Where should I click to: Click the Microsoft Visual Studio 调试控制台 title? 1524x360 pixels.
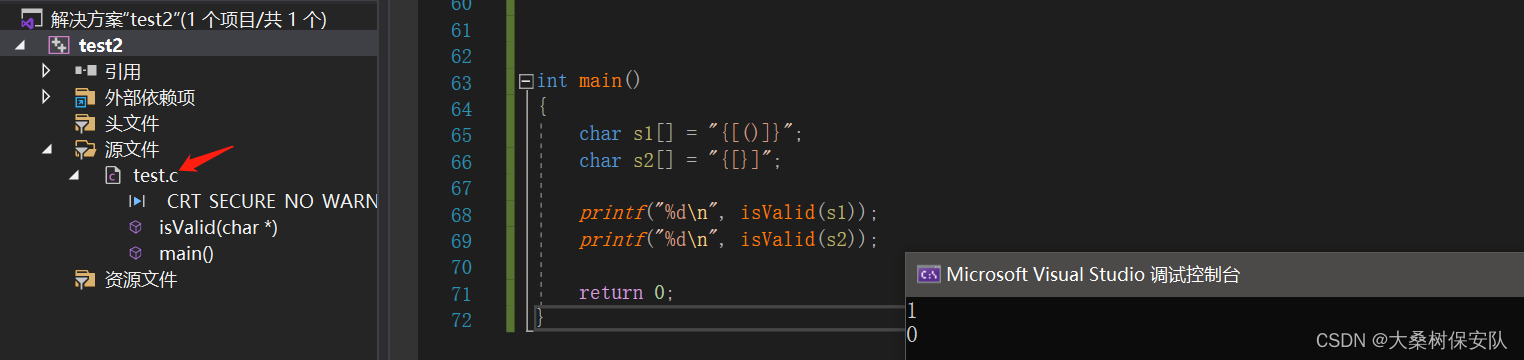1093,274
